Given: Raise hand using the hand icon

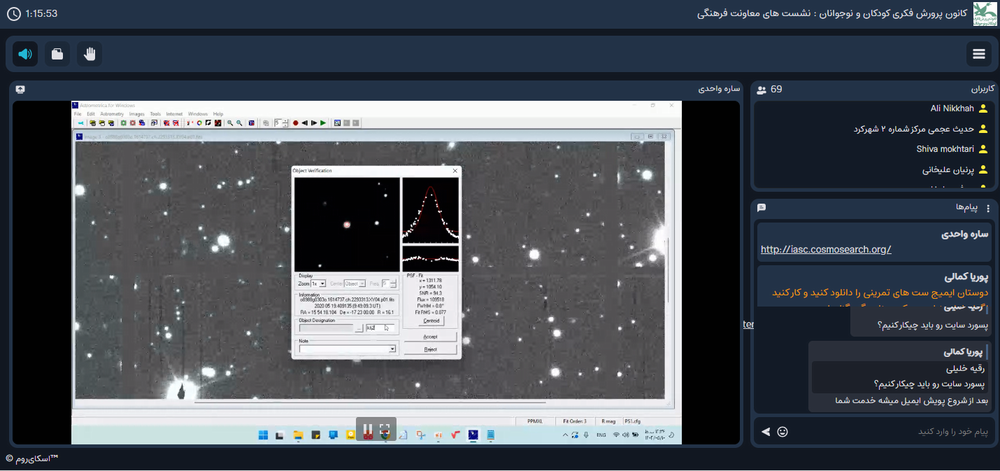Looking at the screenshot, I should (89, 54).
